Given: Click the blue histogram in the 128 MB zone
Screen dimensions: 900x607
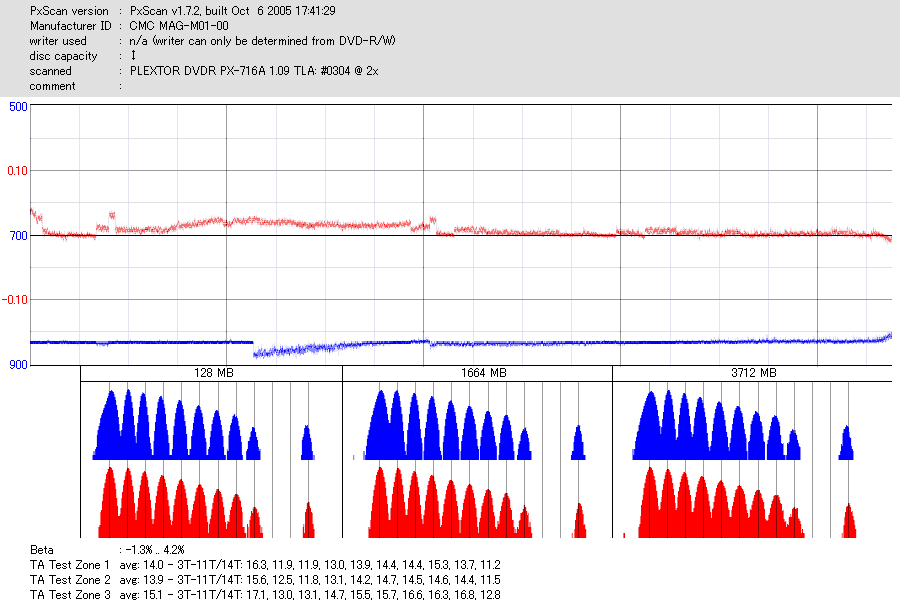Looking at the screenshot, I should [203, 425].
